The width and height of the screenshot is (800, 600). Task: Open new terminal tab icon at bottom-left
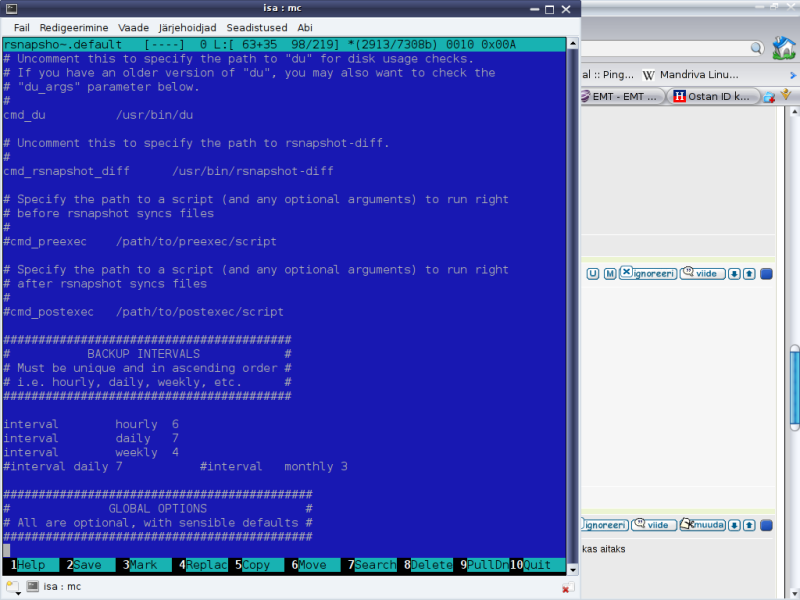click(x=12, y=587)
